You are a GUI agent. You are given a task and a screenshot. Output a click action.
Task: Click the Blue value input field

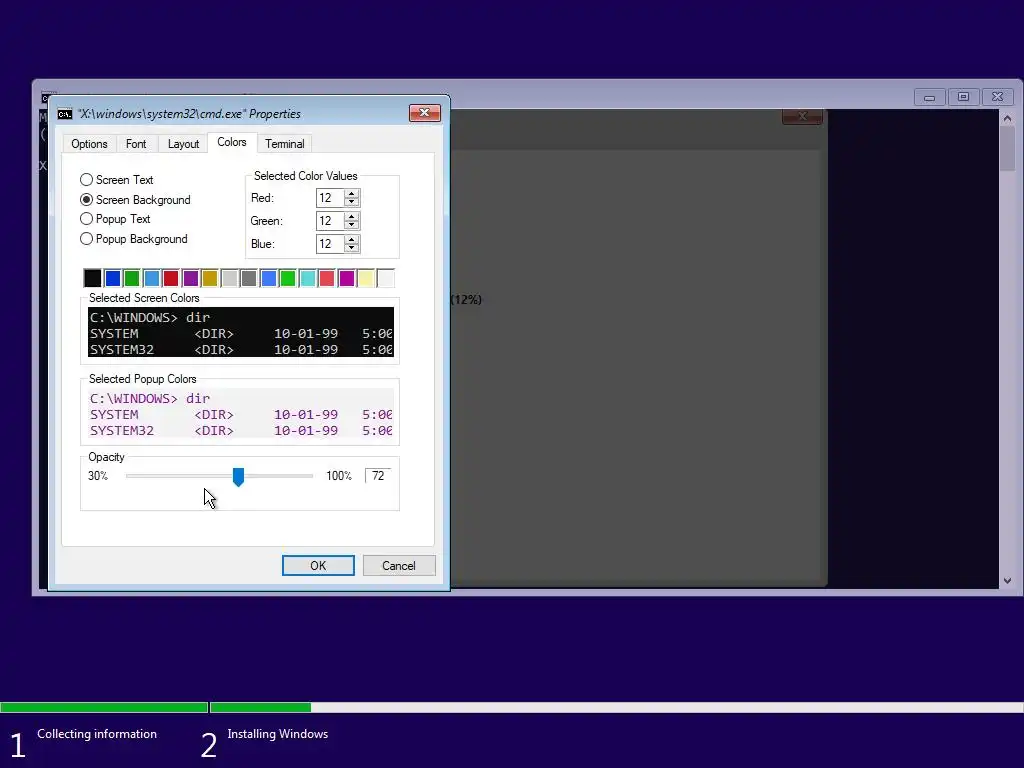pos(330,244)
